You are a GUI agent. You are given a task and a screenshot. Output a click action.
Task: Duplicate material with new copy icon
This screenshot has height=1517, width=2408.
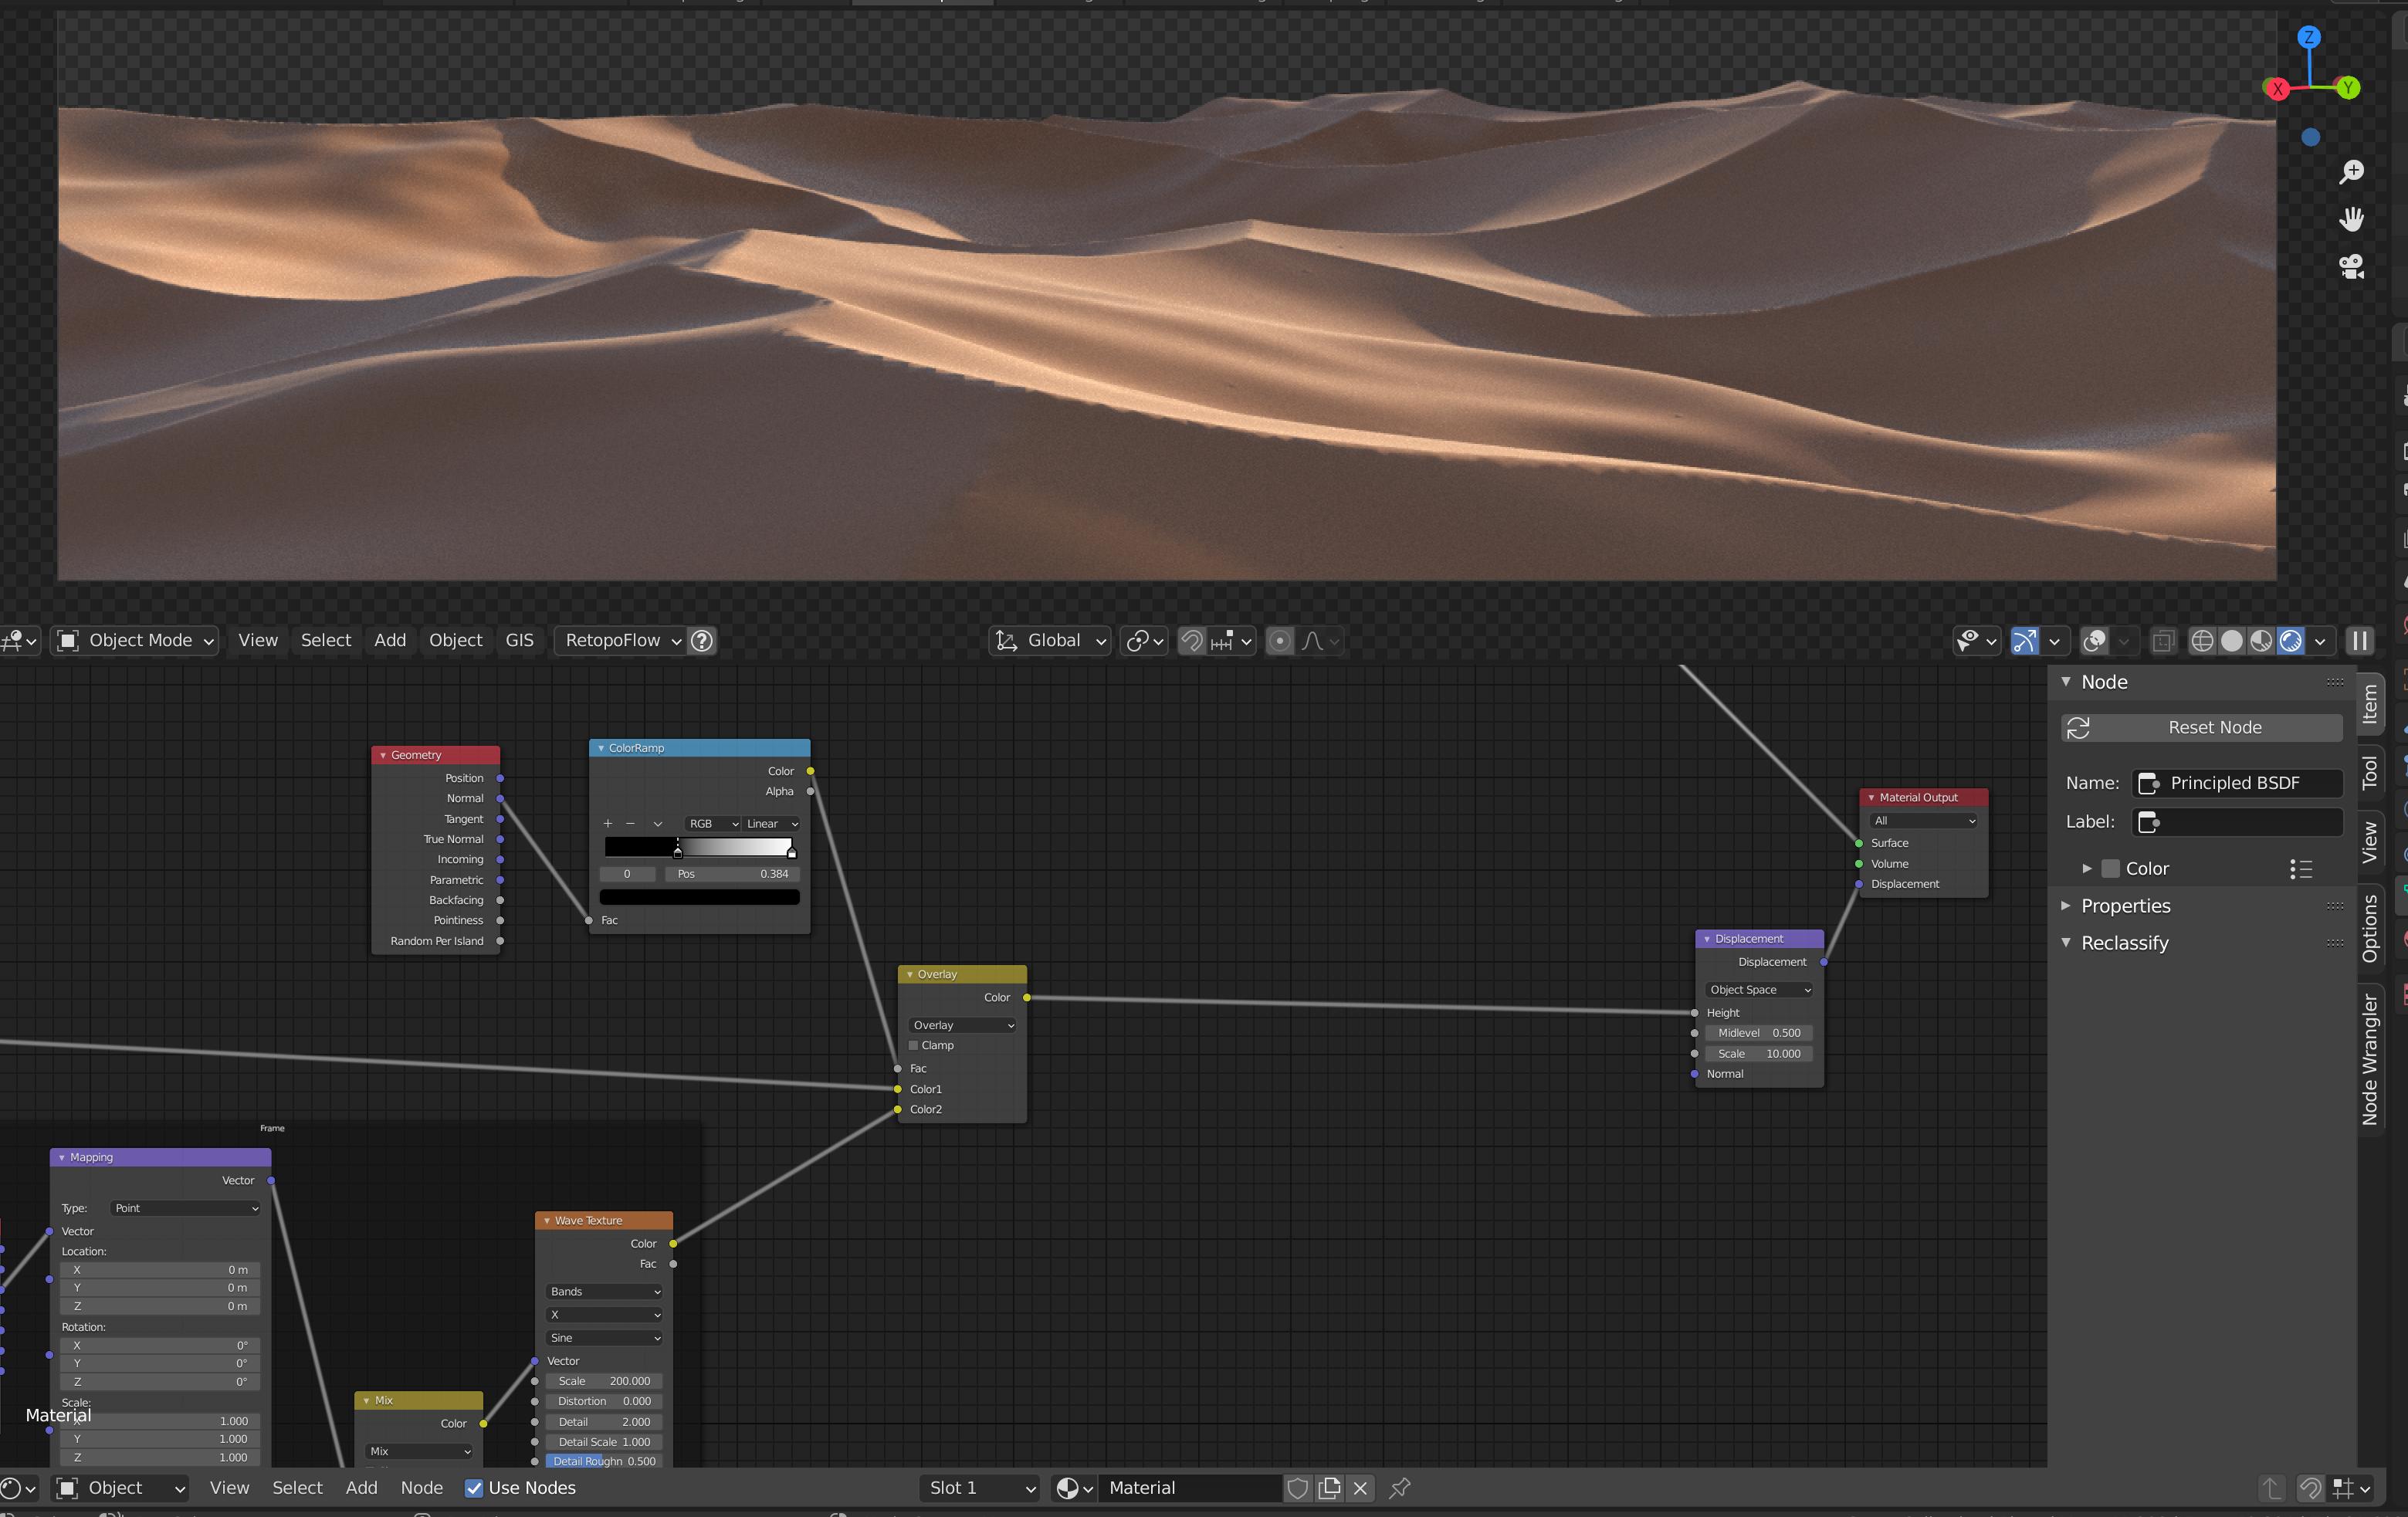(1329, 1488)
